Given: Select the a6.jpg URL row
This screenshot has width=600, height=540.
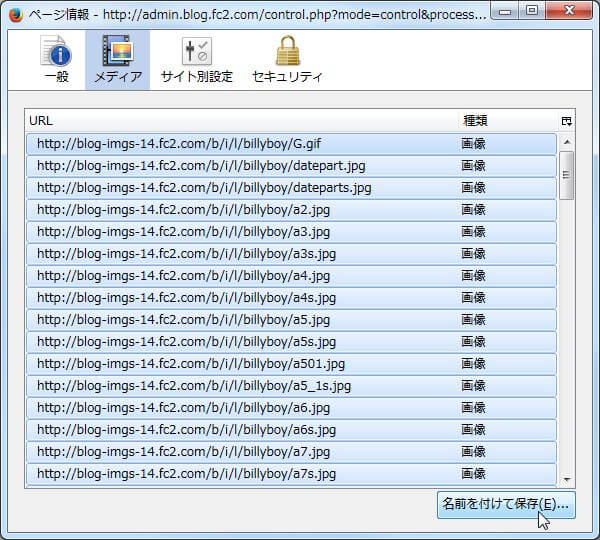Looking at the screenshot, I should pyautogui.click(x=291, y=408).
